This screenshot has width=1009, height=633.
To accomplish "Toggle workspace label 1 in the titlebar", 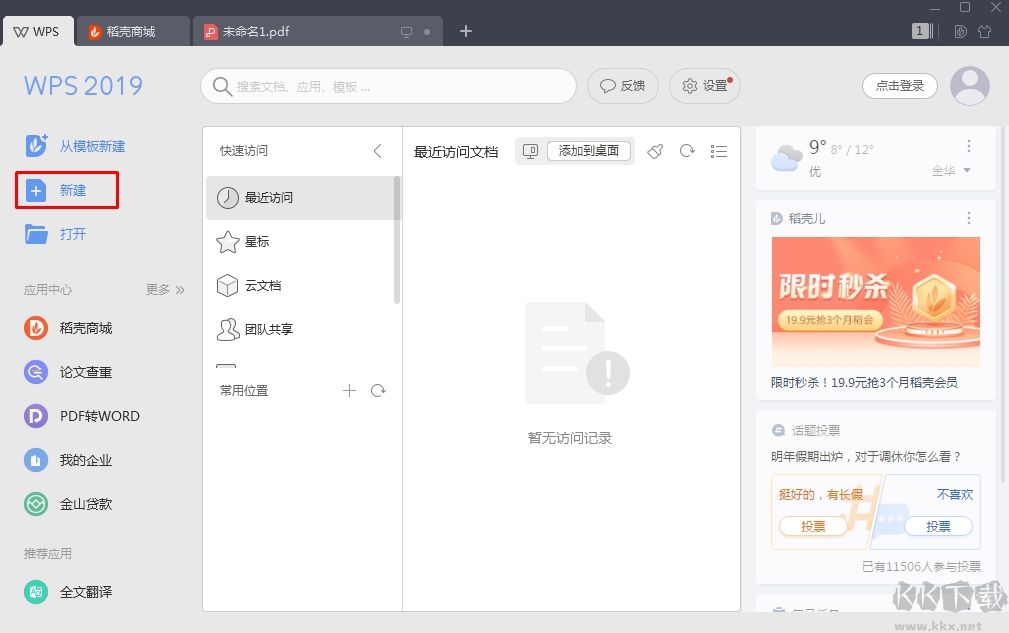I will pyautogui.click(x=920, y=31).
